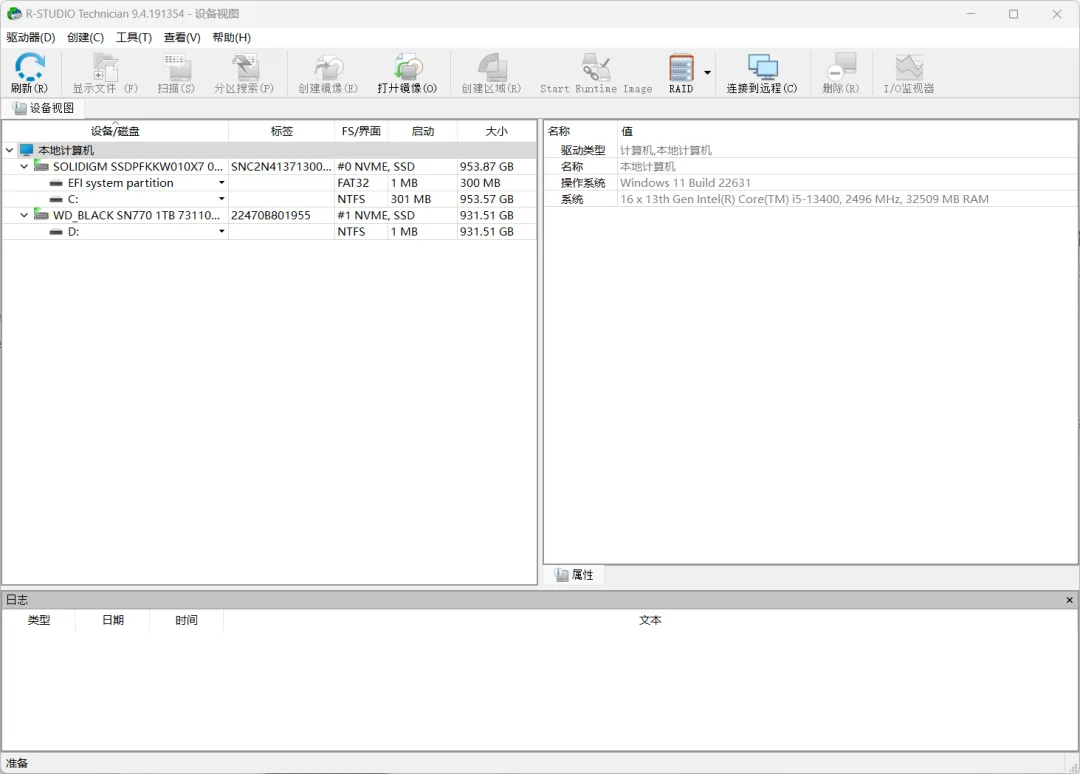Click the 连接到远程 (Connect Remote) icon

click(764, 72)
